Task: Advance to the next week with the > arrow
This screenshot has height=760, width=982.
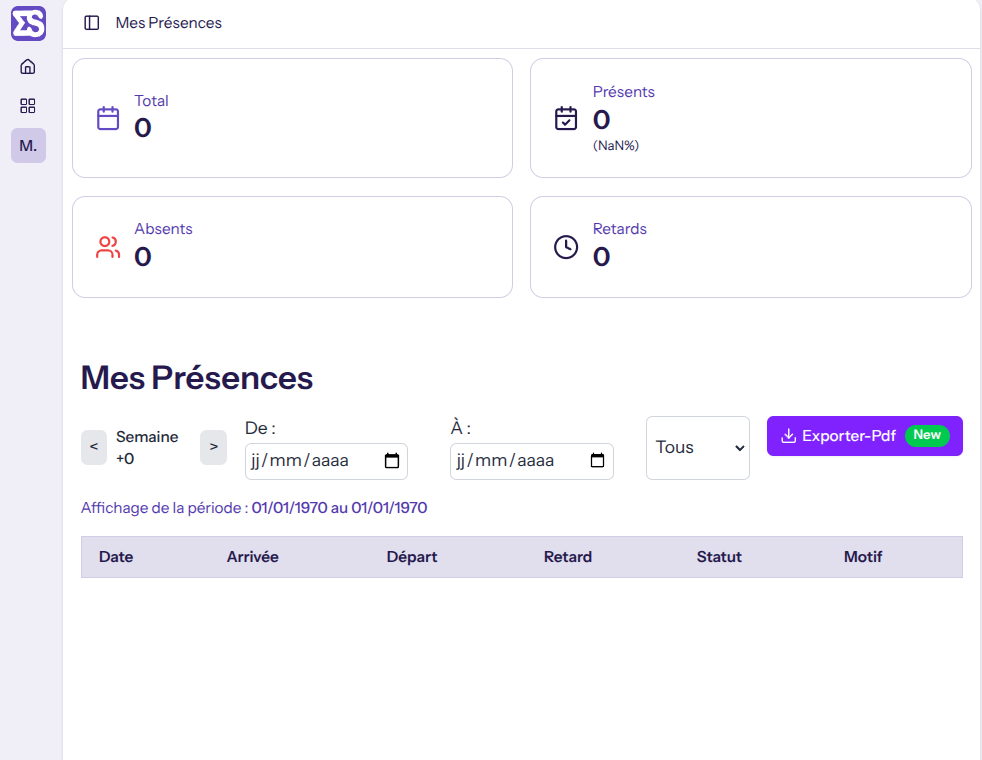Action: (213, 447)
